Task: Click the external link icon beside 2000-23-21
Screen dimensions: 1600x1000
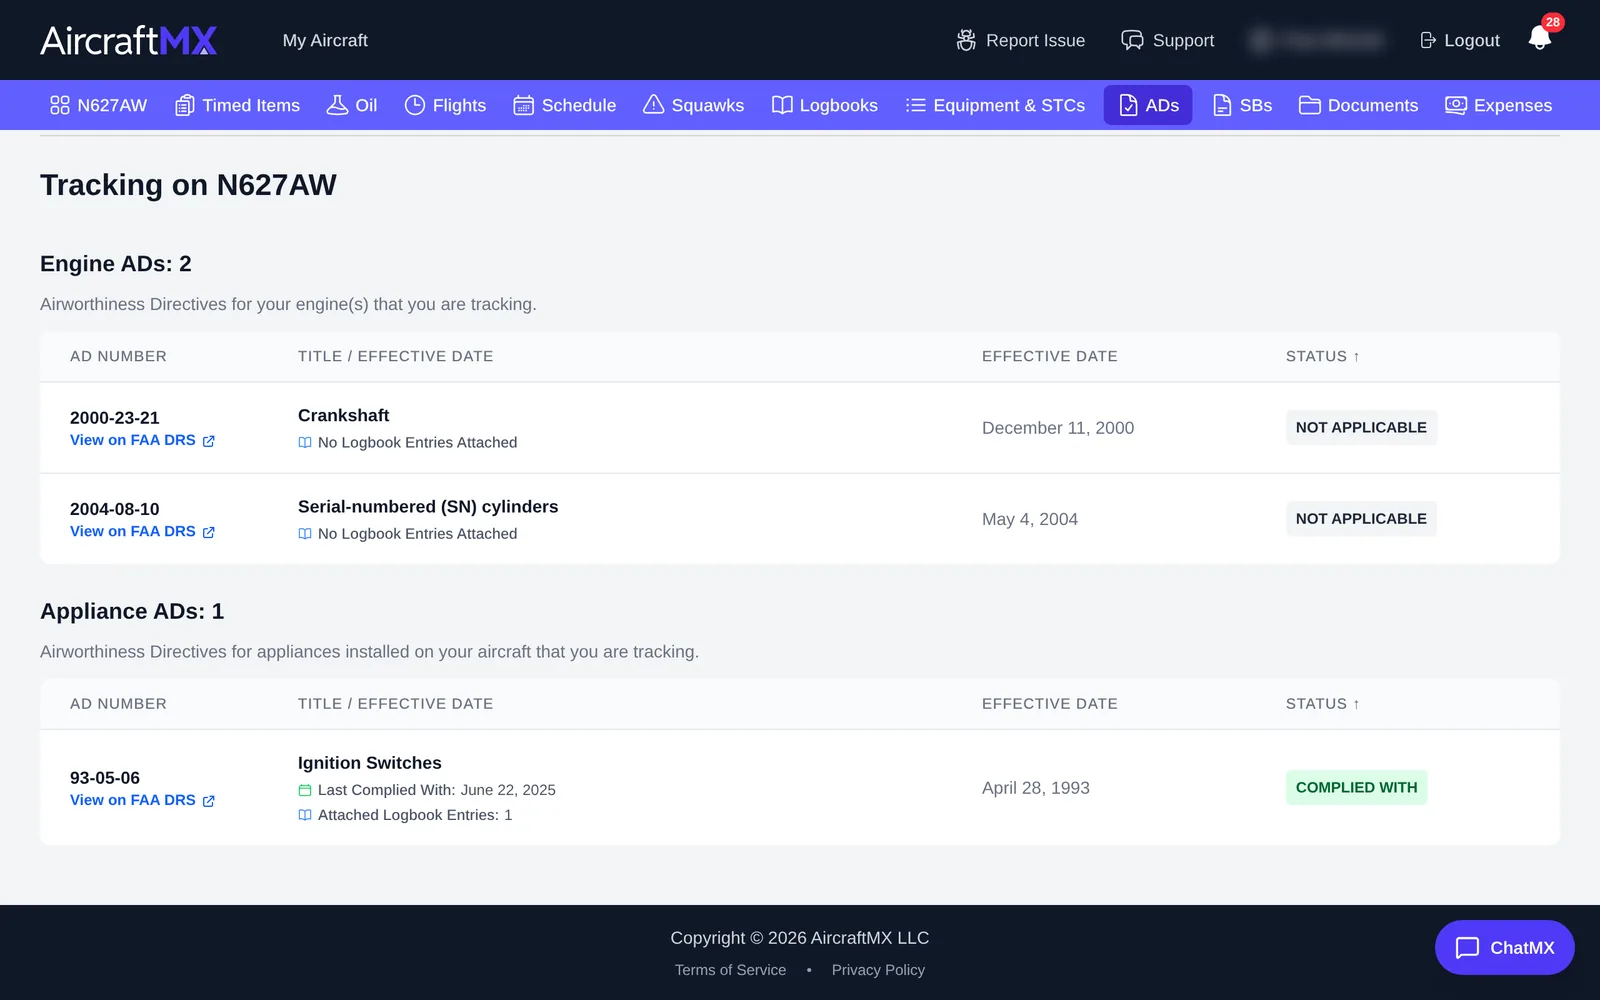Action: click(208, 441)
